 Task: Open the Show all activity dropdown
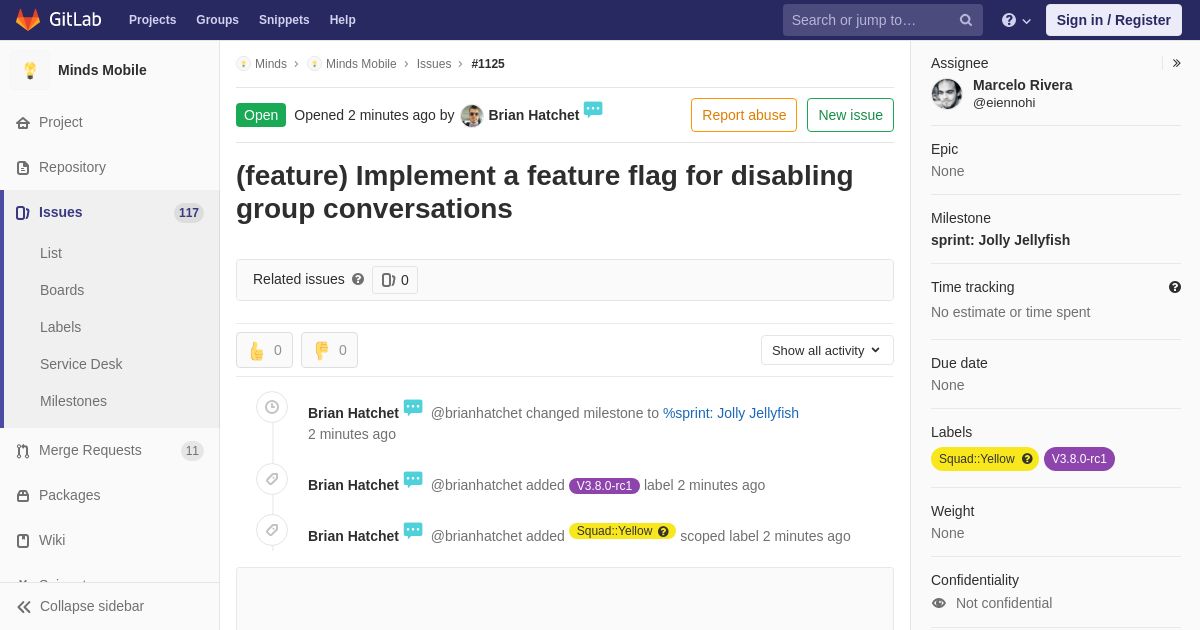point(827,350)
